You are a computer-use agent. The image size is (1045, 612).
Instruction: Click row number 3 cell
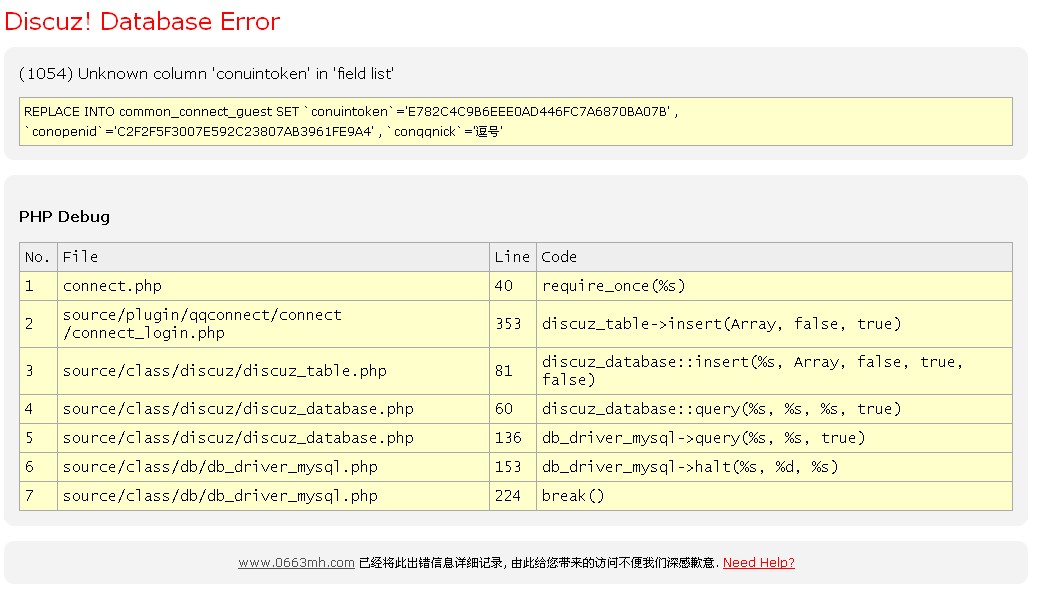(x=38, y=371)
